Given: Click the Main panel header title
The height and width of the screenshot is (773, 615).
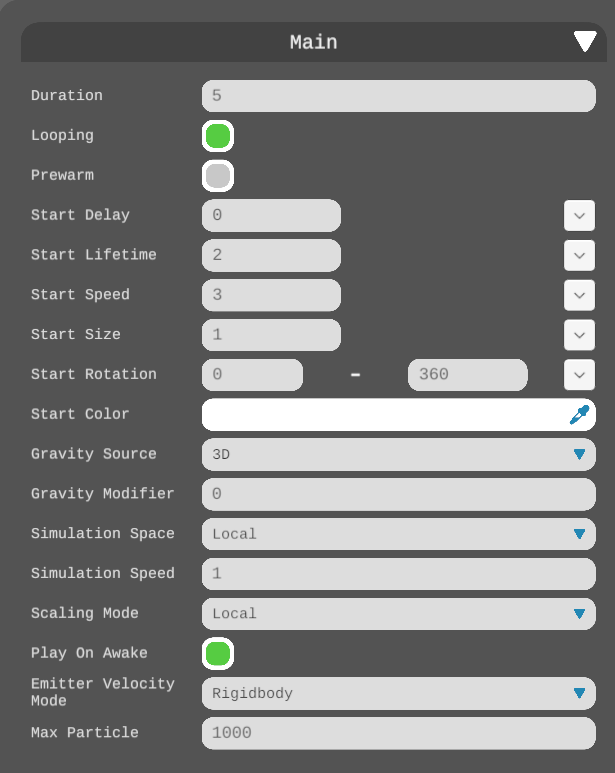Looking at the screenshot, I should coord(313,42).
